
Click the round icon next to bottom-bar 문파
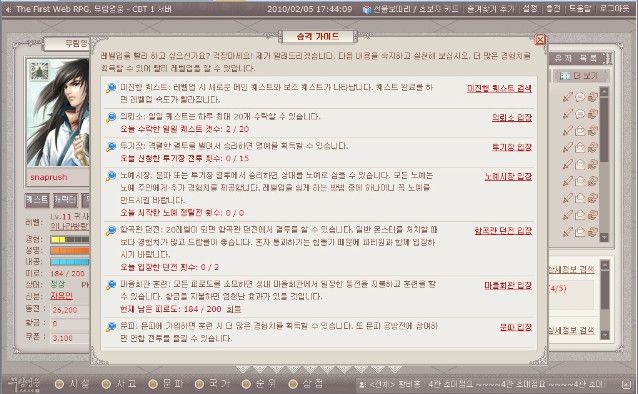[x=153, y=384]
